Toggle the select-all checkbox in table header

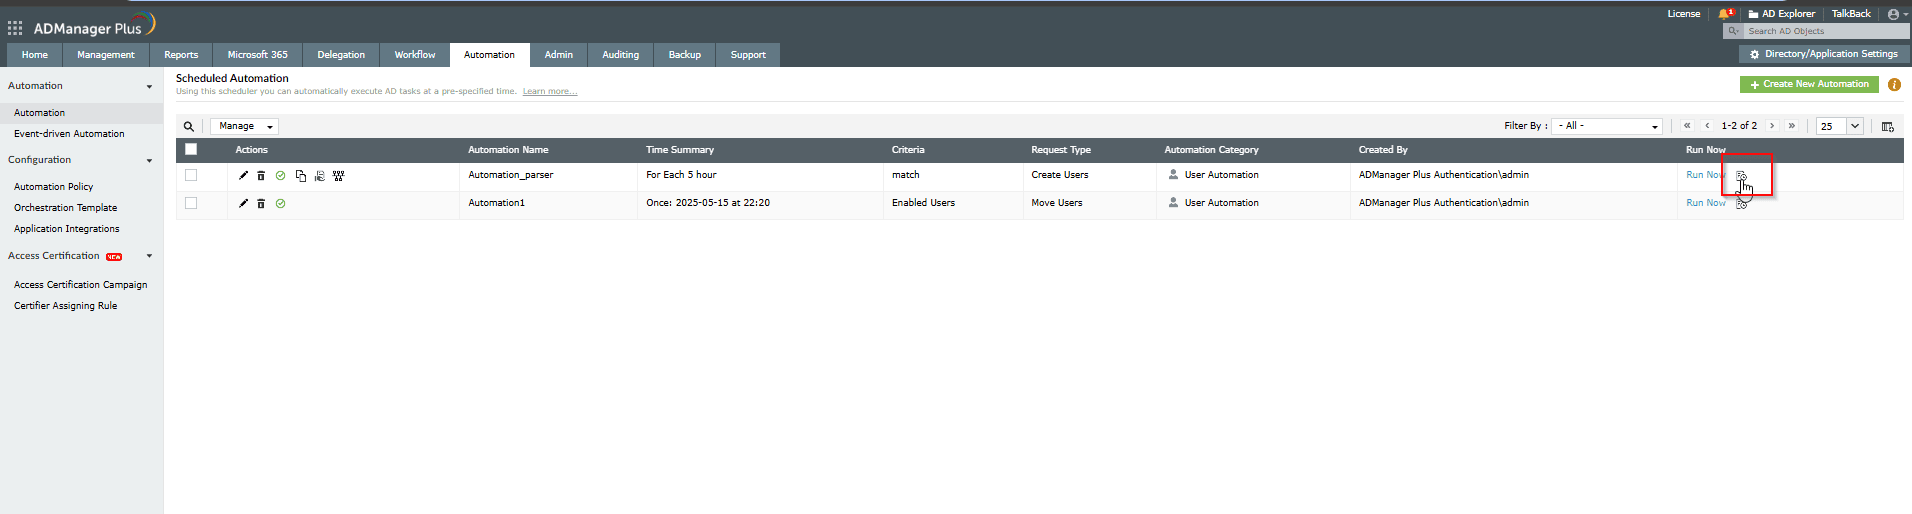(x=191, y=149)
